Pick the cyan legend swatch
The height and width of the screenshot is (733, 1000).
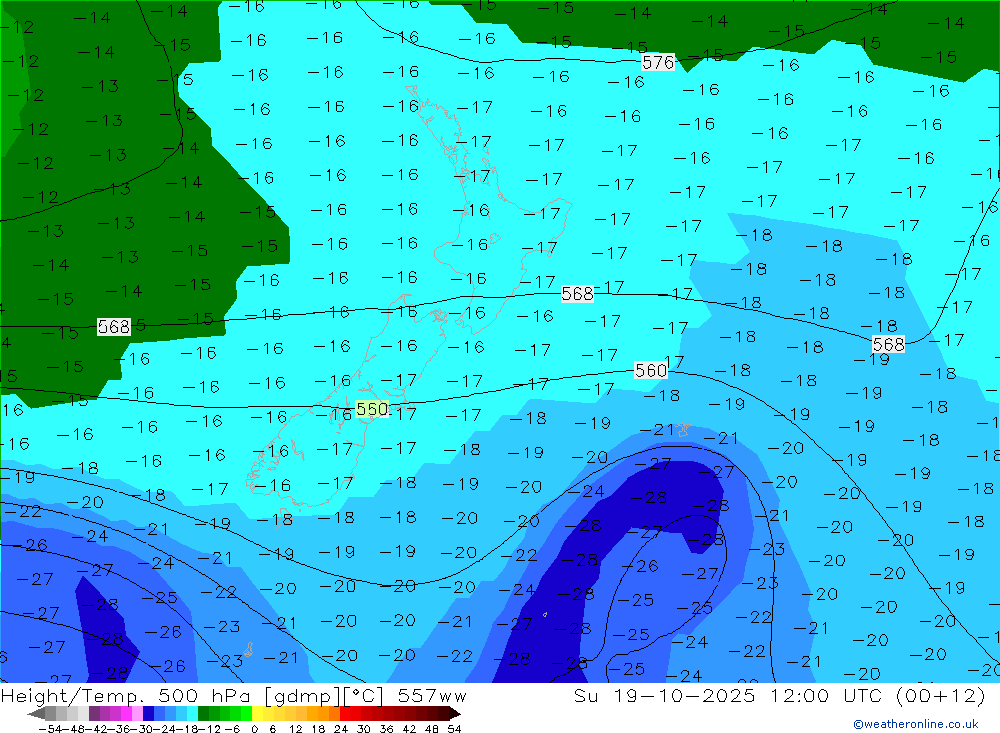pyautogui.click(x=192, y=714)
